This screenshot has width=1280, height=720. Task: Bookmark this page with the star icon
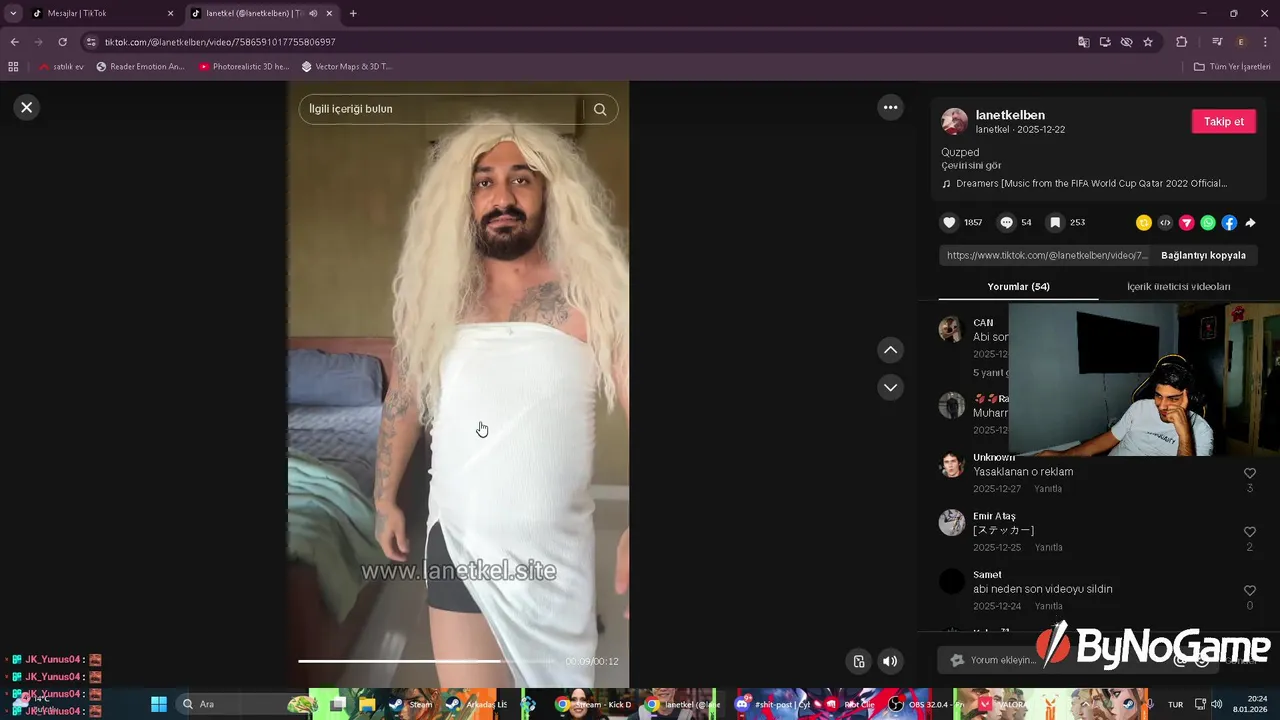coord(1148,42)
